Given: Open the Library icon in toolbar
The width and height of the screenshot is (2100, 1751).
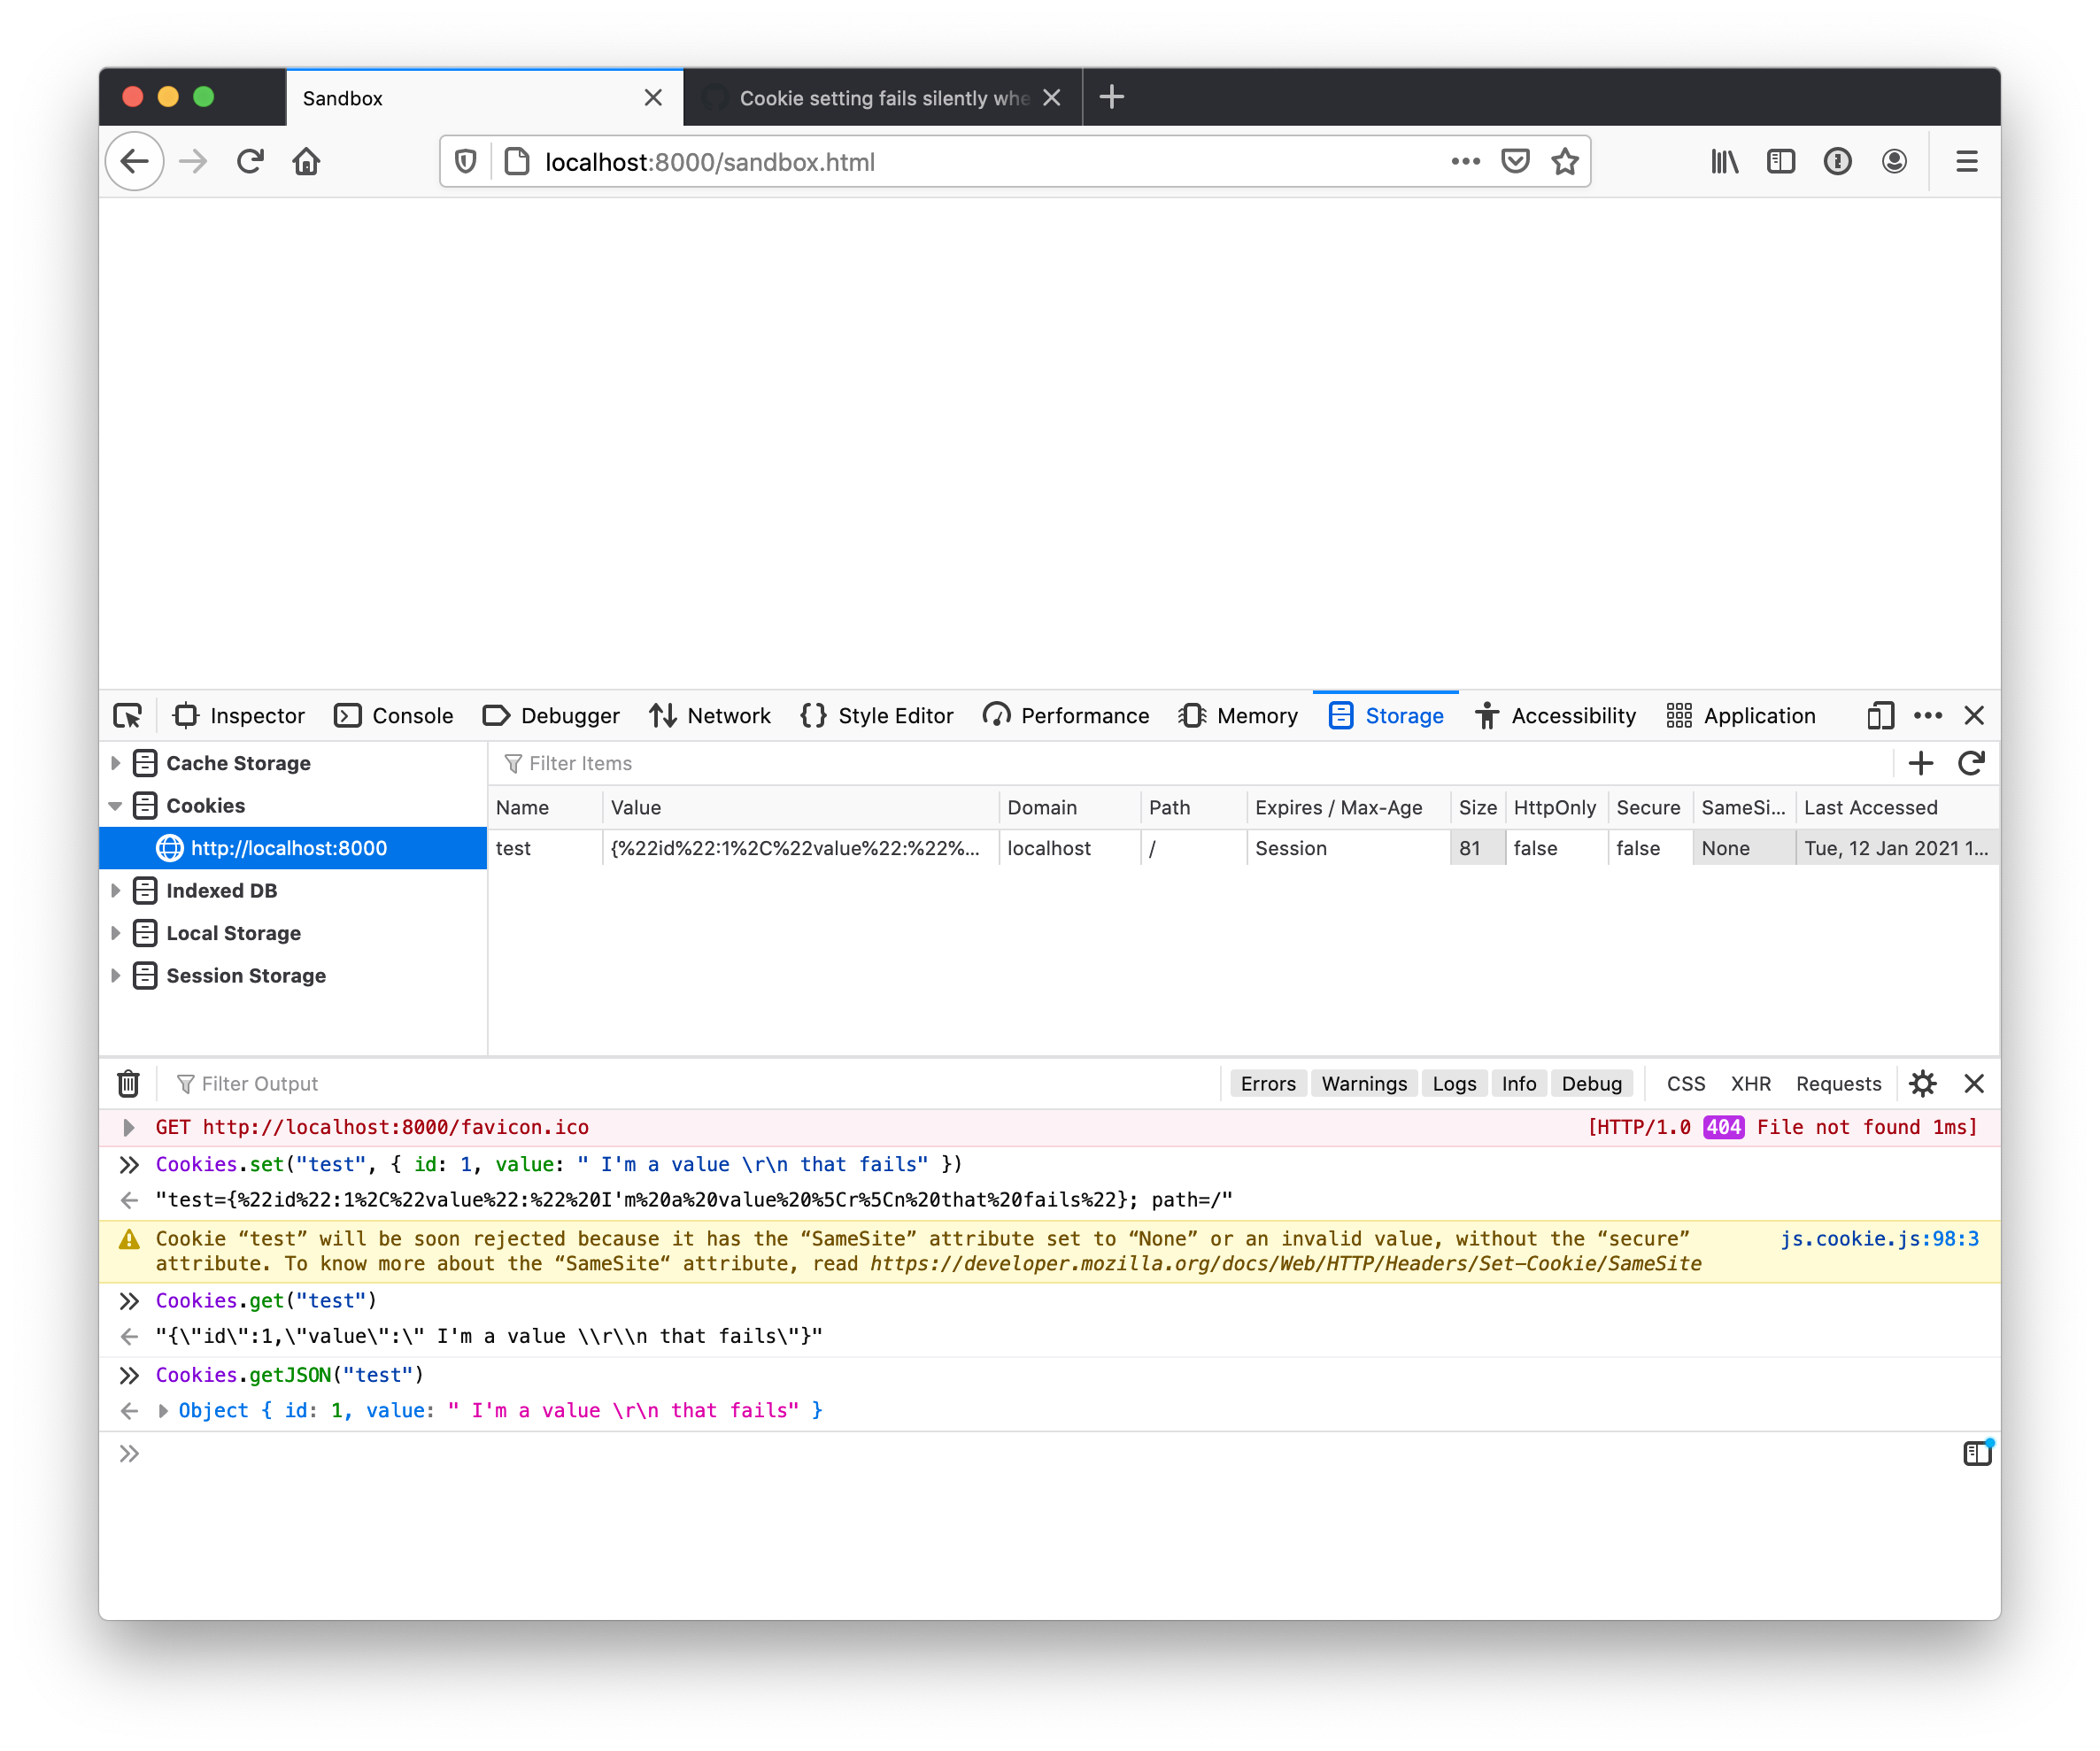Looking at the screenshot, I should point(1724,161).
